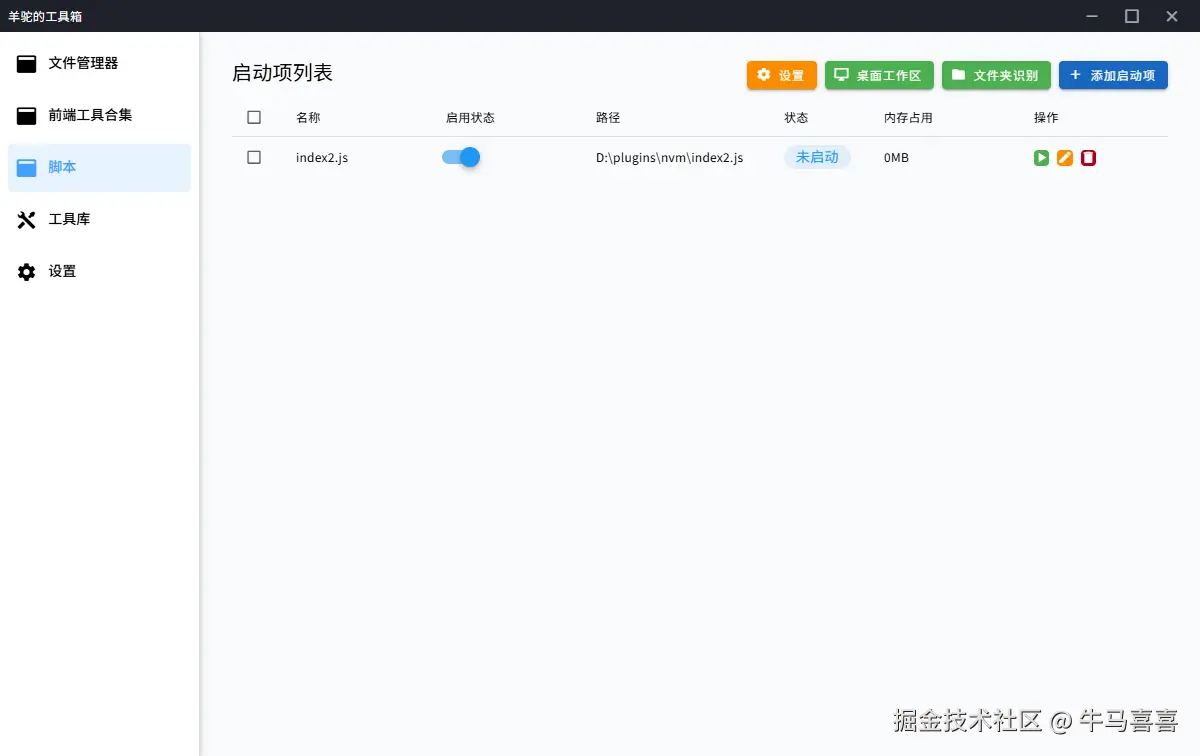This screenshot has height=756, width=1200.
Task: Click the 前端工具合集 panel icon
Action: [x=26, y=114]
